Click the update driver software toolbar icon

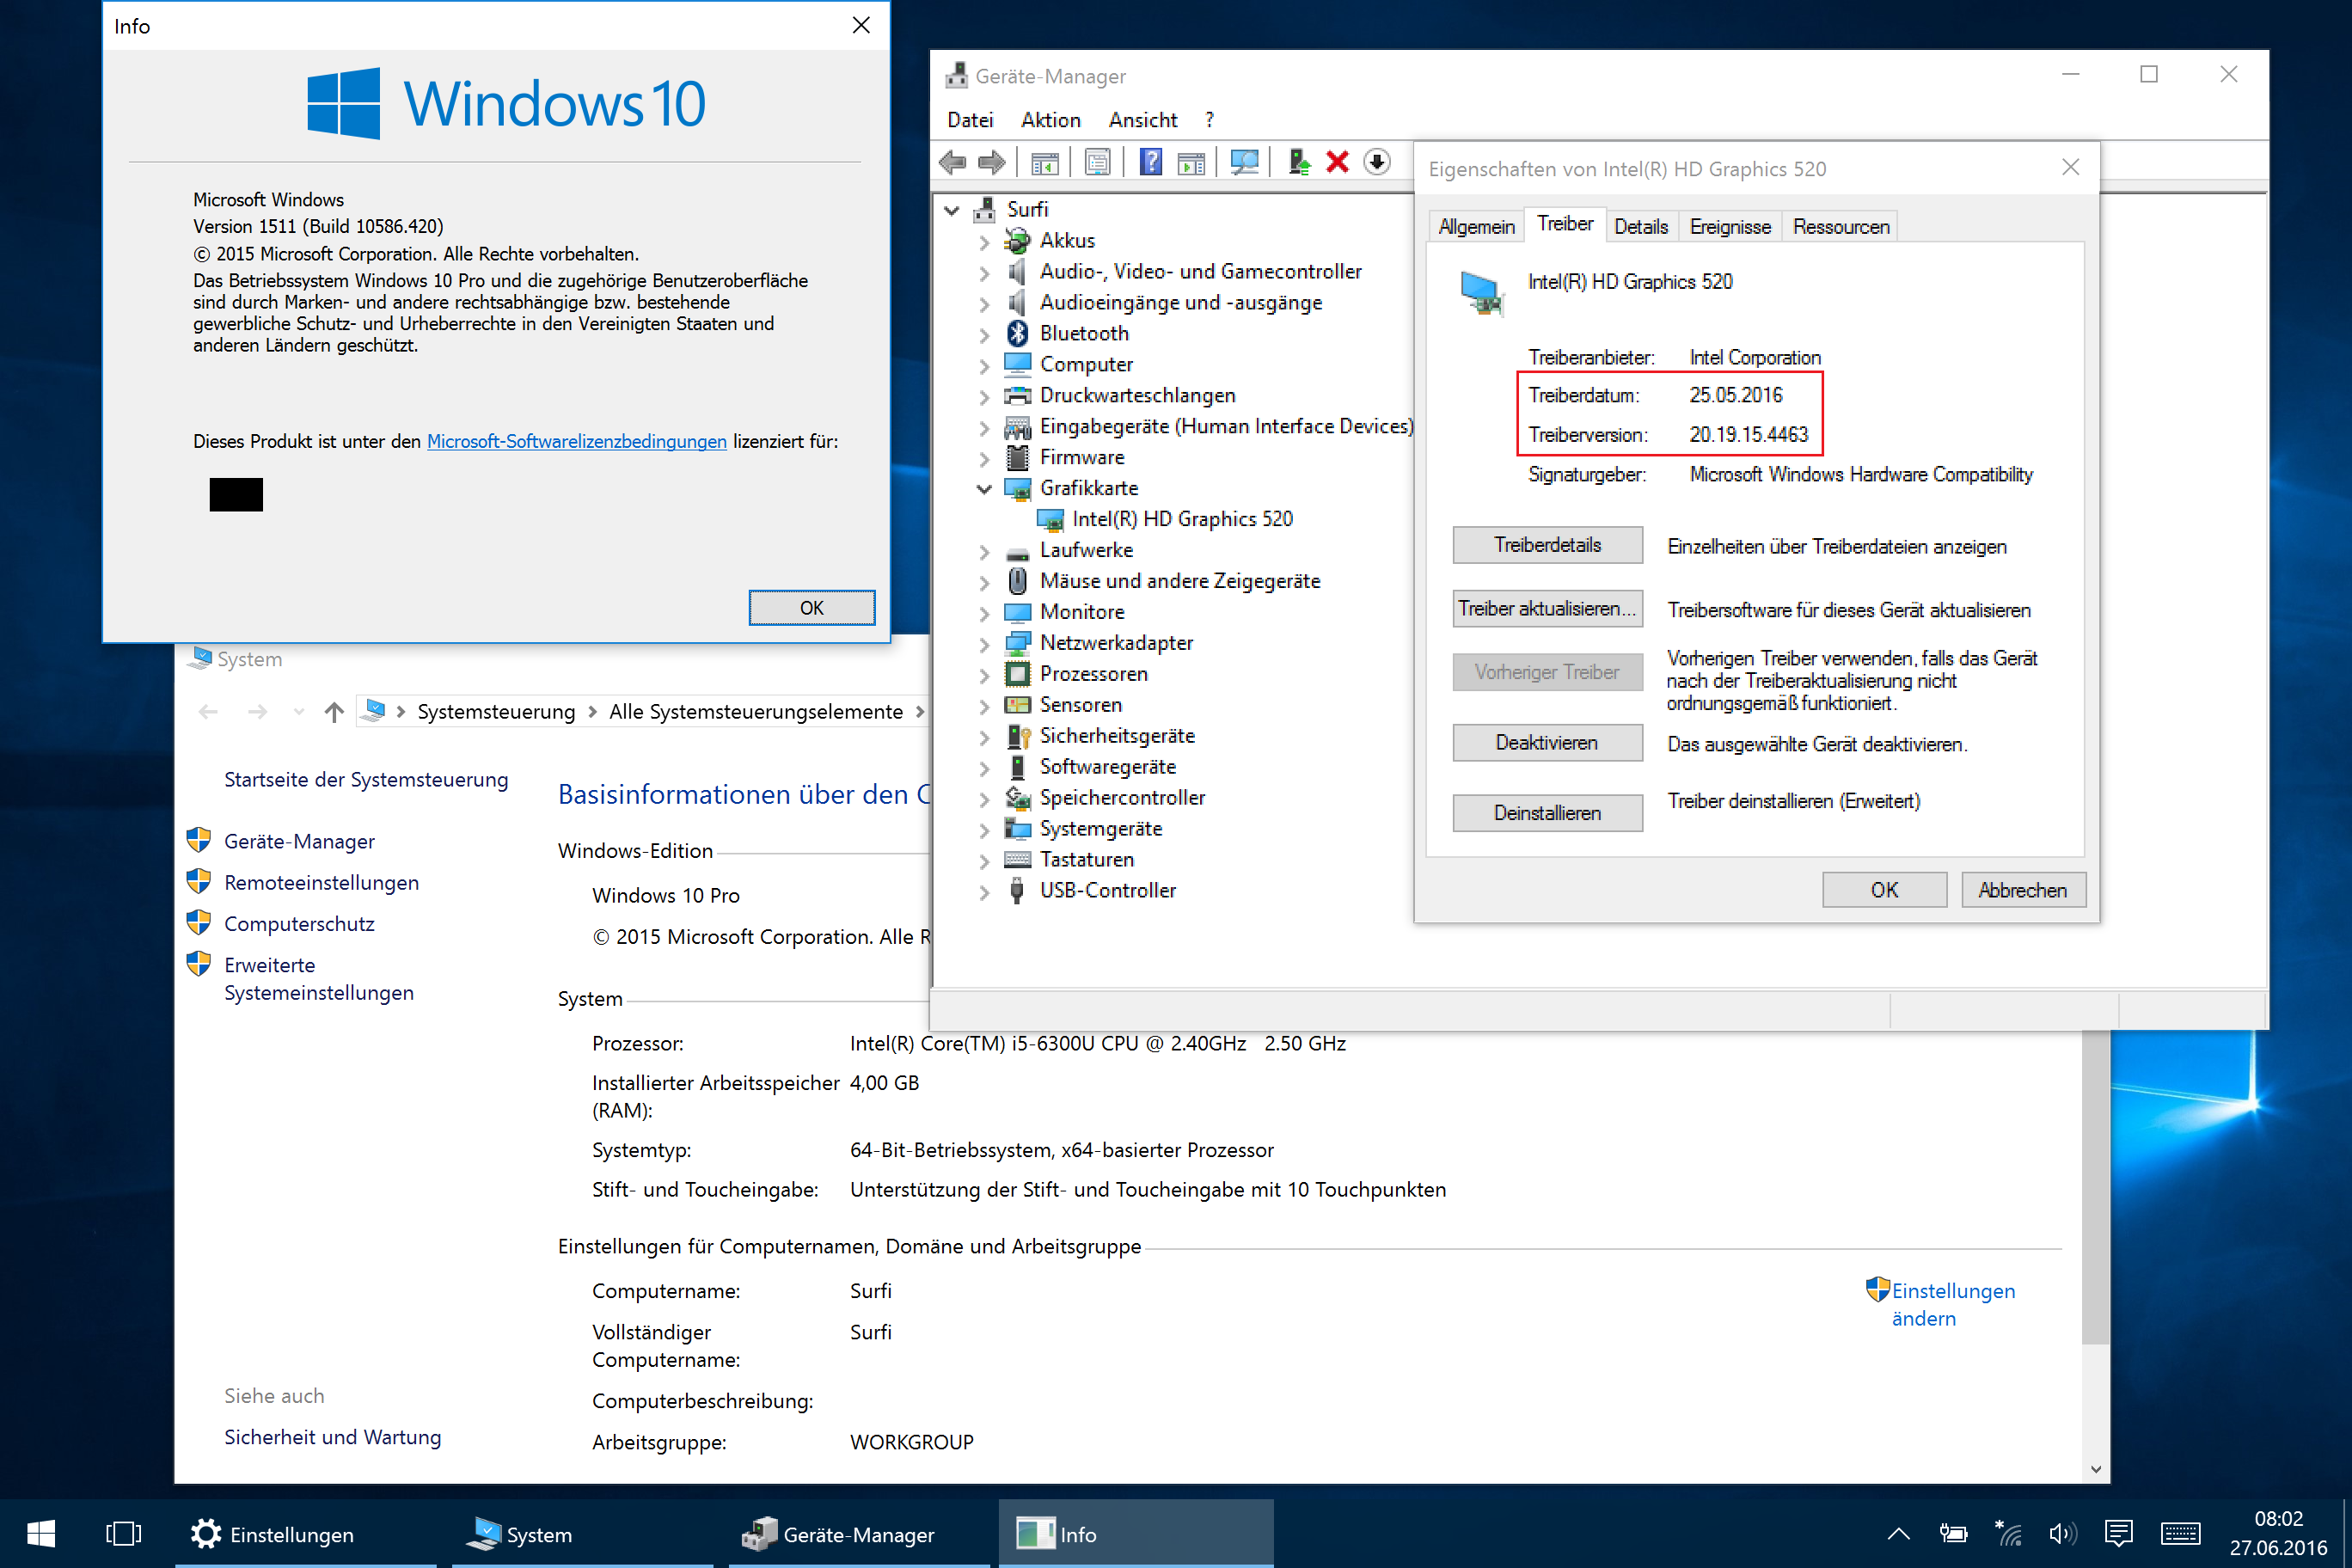click(1298, 162)
